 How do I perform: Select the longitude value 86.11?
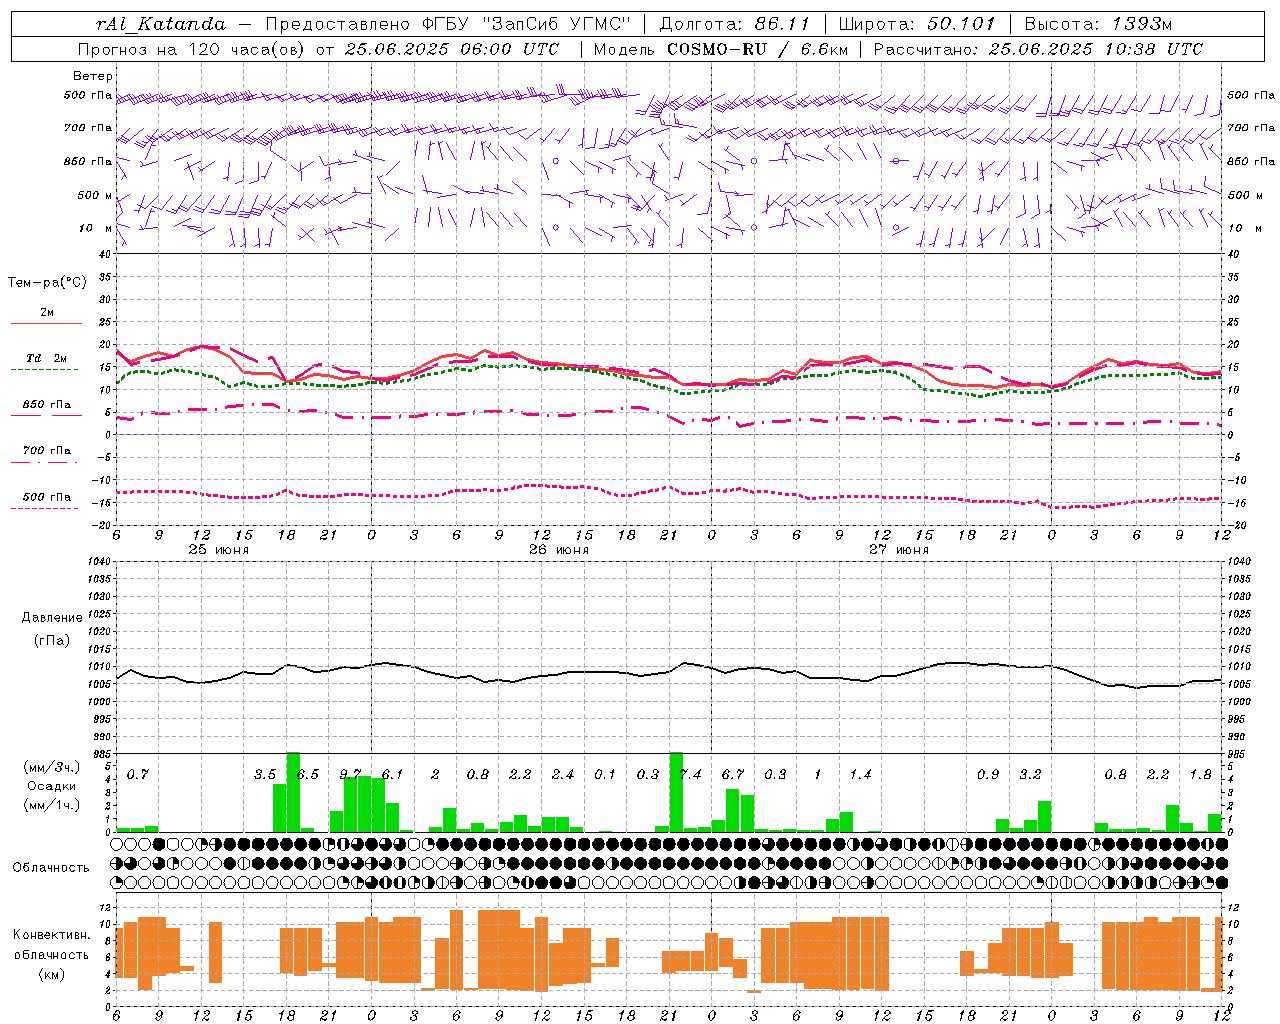[x=782, y=24]
